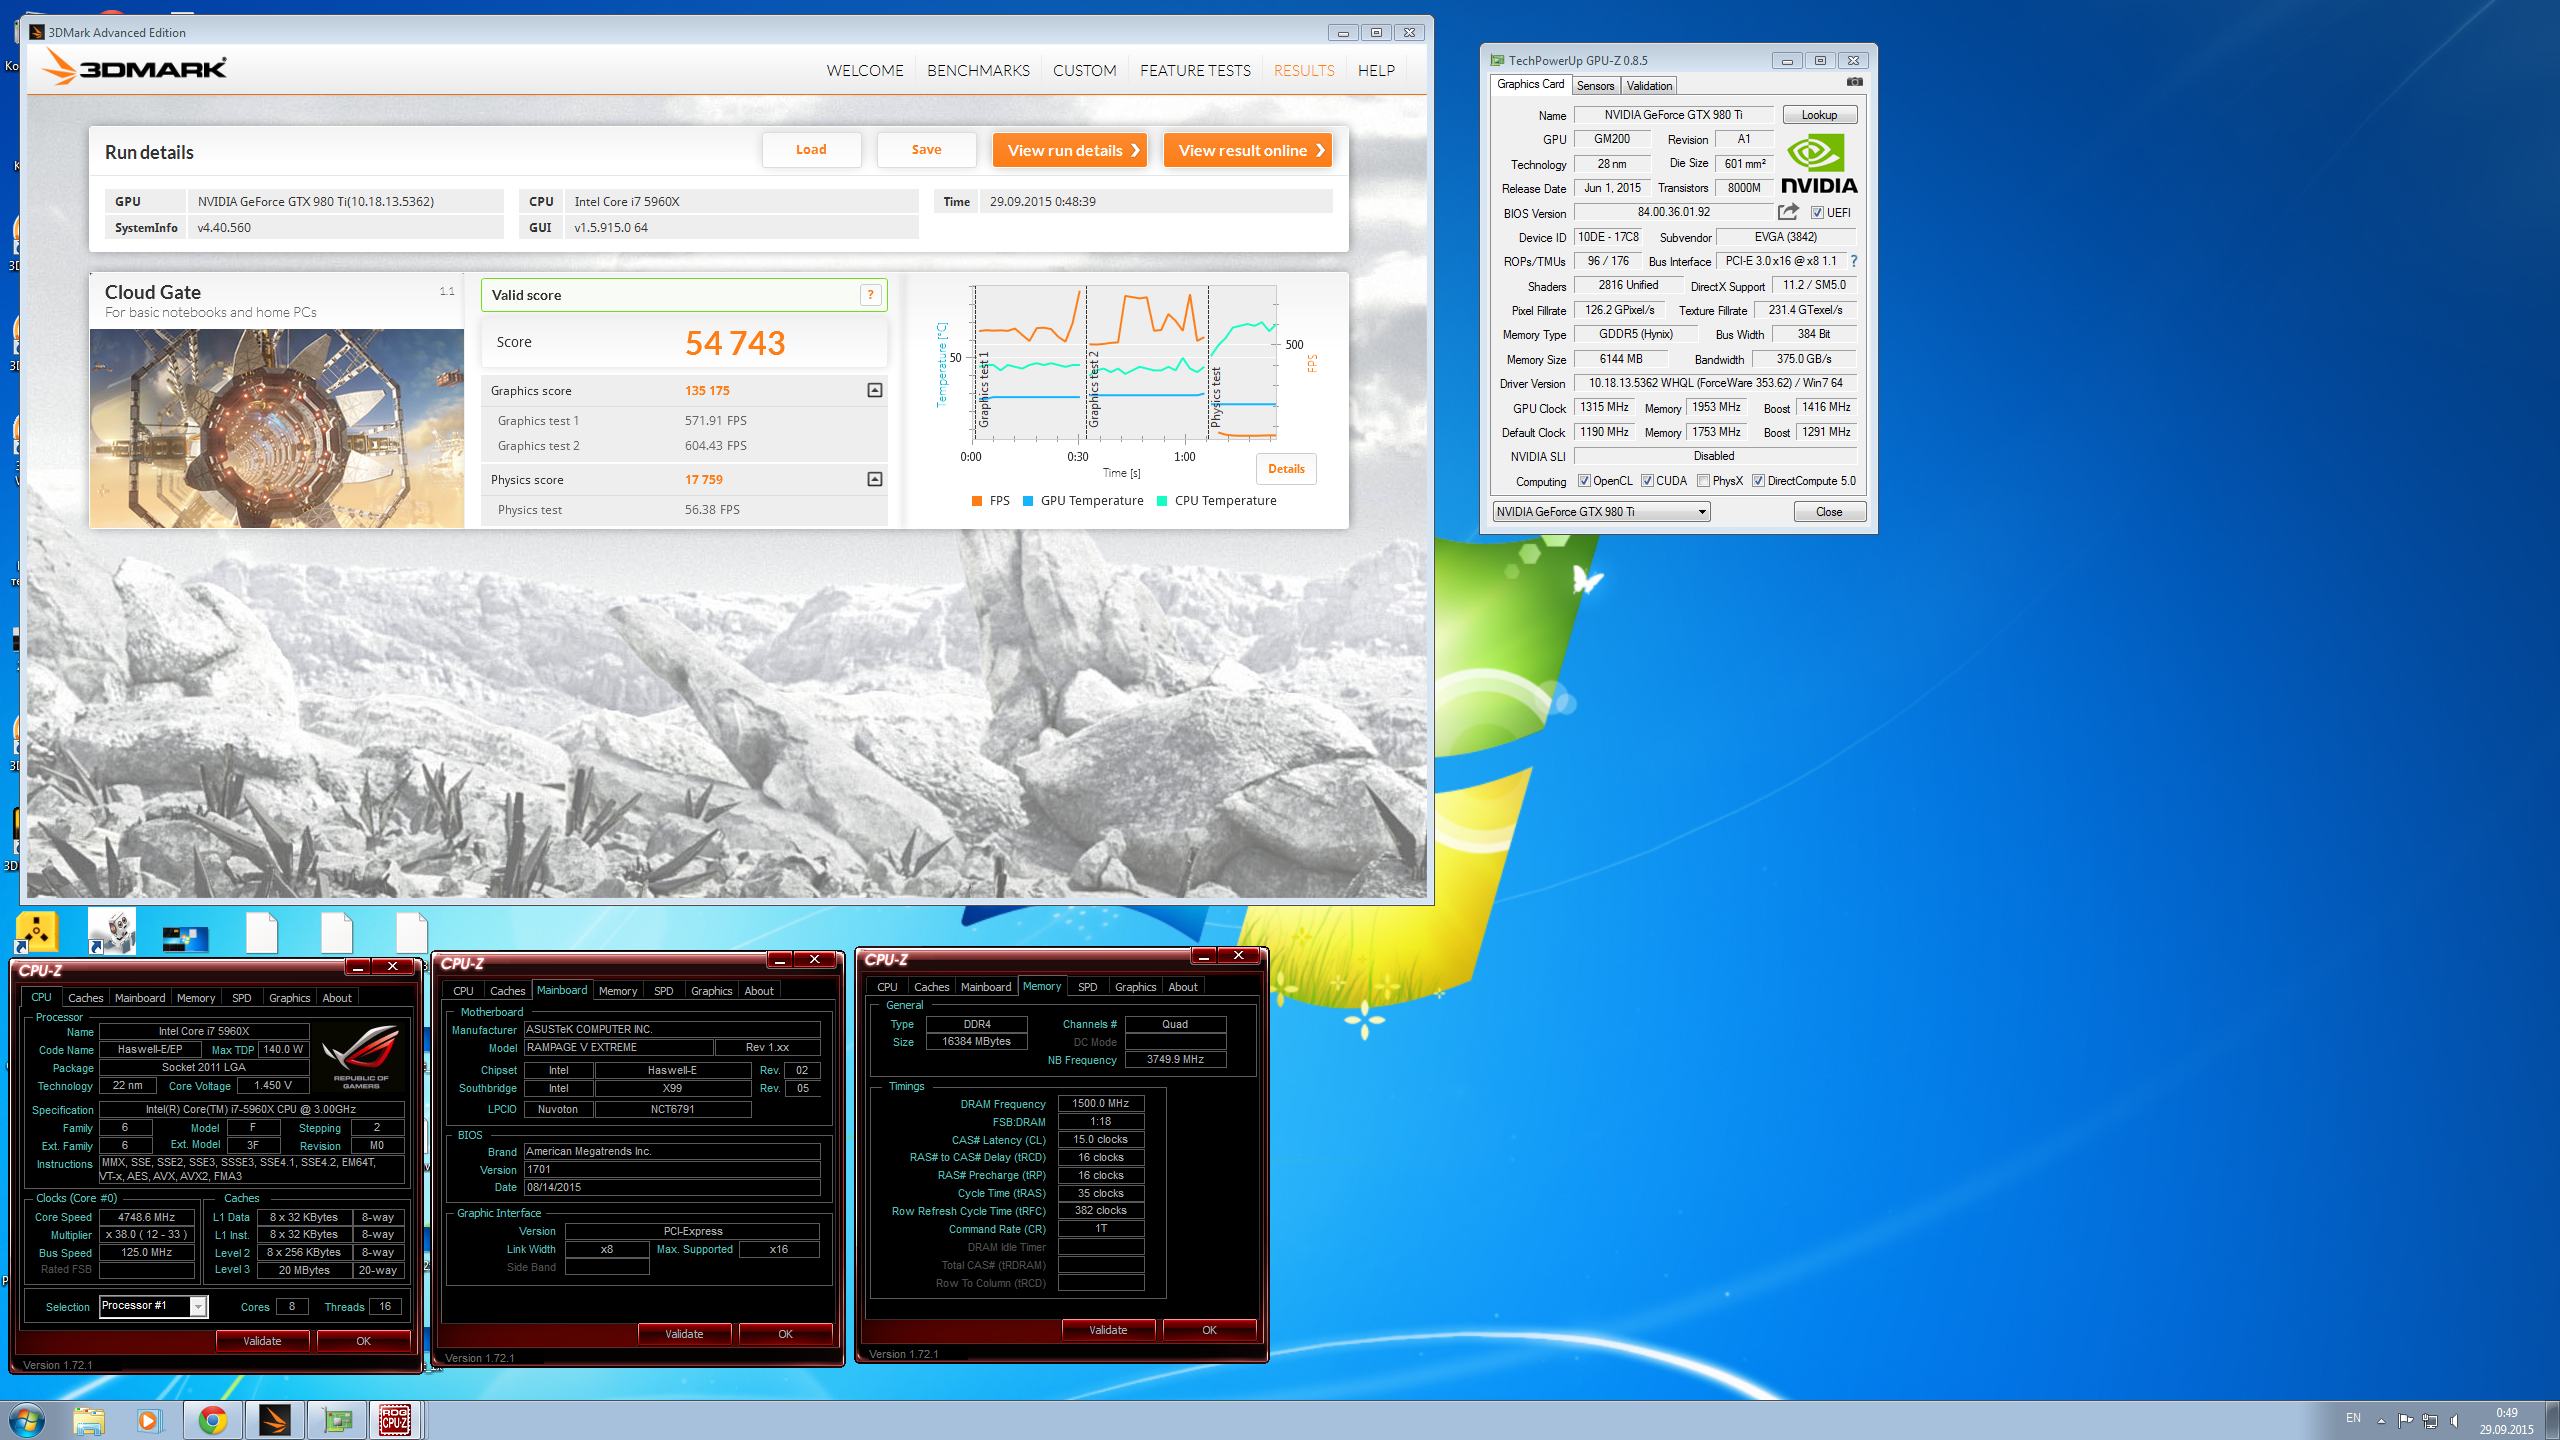This screenshot has width=2560, height=1440.
Task: Open the BENCHMARKS tab in 3DMark
Action: point(978,70)
